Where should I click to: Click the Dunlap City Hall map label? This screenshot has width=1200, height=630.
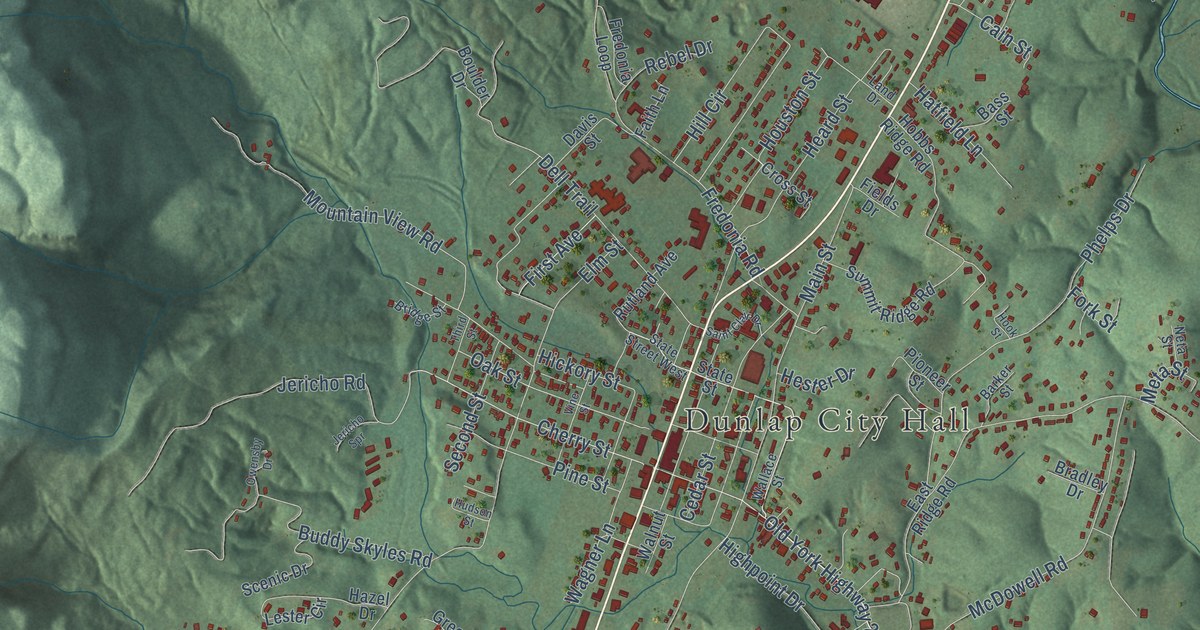[x=827, y=421]
